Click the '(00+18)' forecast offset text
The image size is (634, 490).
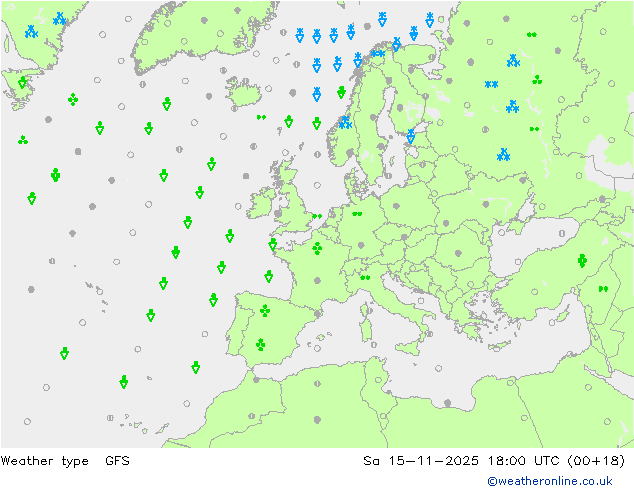(596, 460)
